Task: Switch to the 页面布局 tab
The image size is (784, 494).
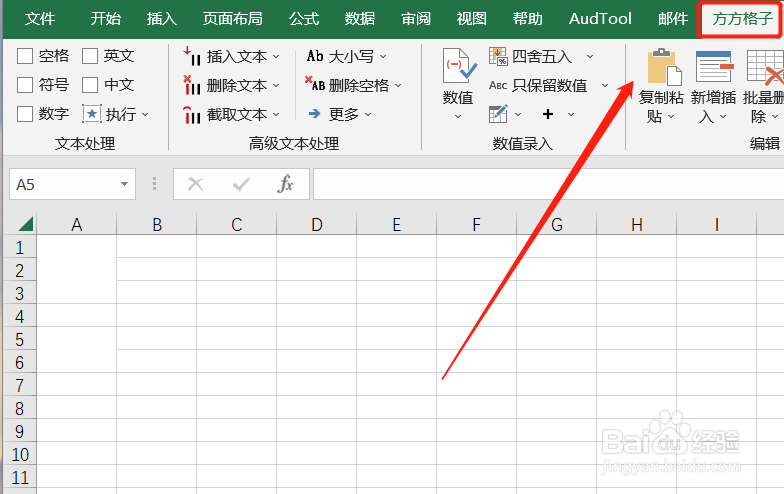Action: coord(232,18)
